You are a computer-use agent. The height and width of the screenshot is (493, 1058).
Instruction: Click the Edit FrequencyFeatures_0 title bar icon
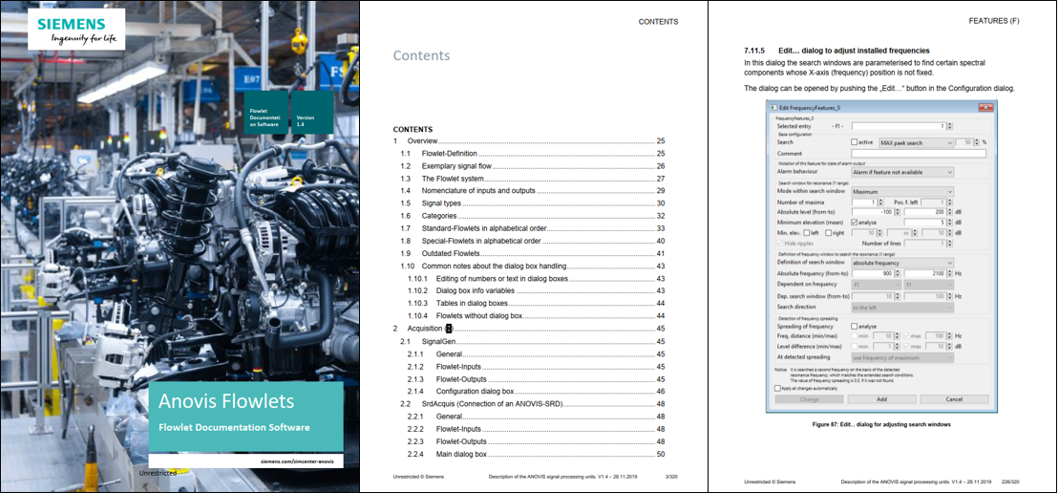click(773, 108)
